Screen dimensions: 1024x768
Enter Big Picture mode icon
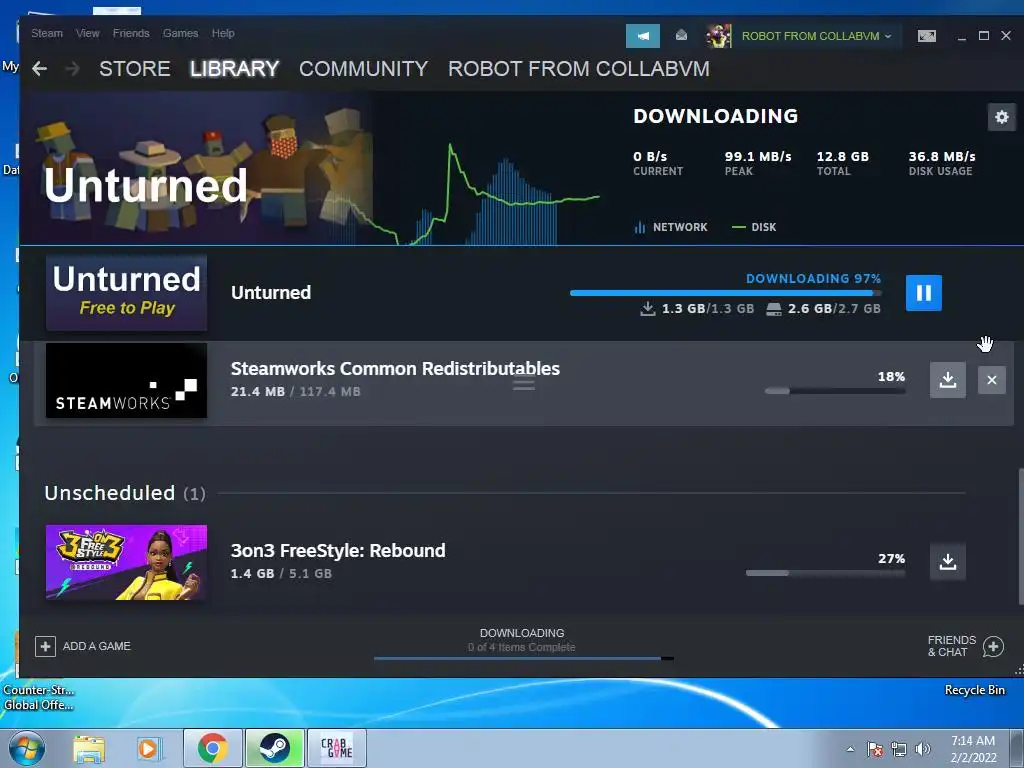coord(927,36)
